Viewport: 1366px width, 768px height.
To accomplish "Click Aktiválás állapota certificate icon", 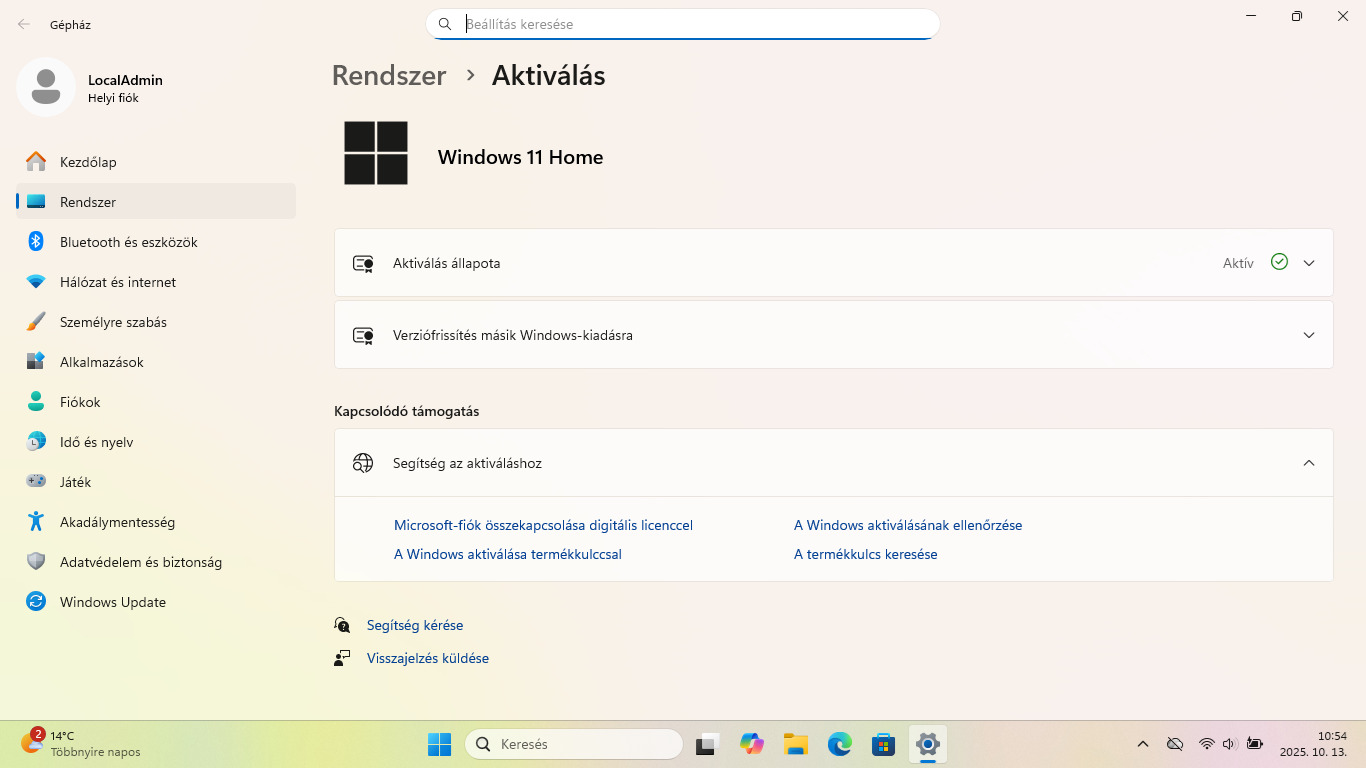I will click(363, 264).
